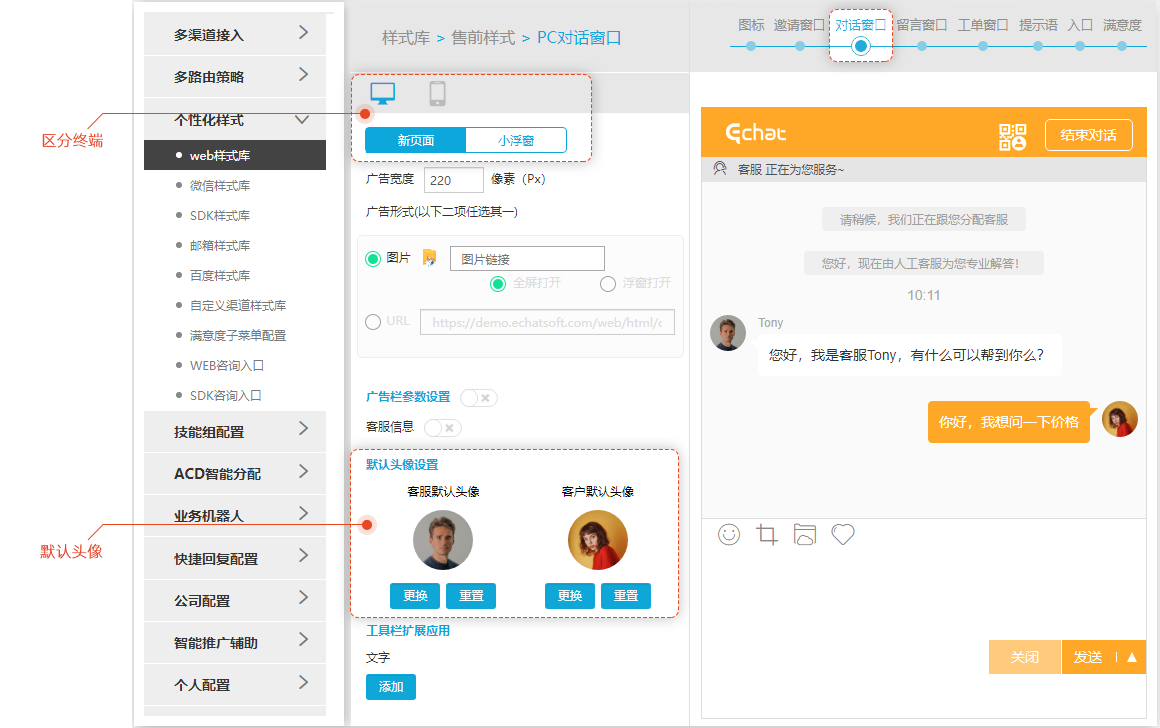The height and width of the screenshot is (728, 1160).
Task: Toggle the 客服信息 switch
Action: (442, 428)
